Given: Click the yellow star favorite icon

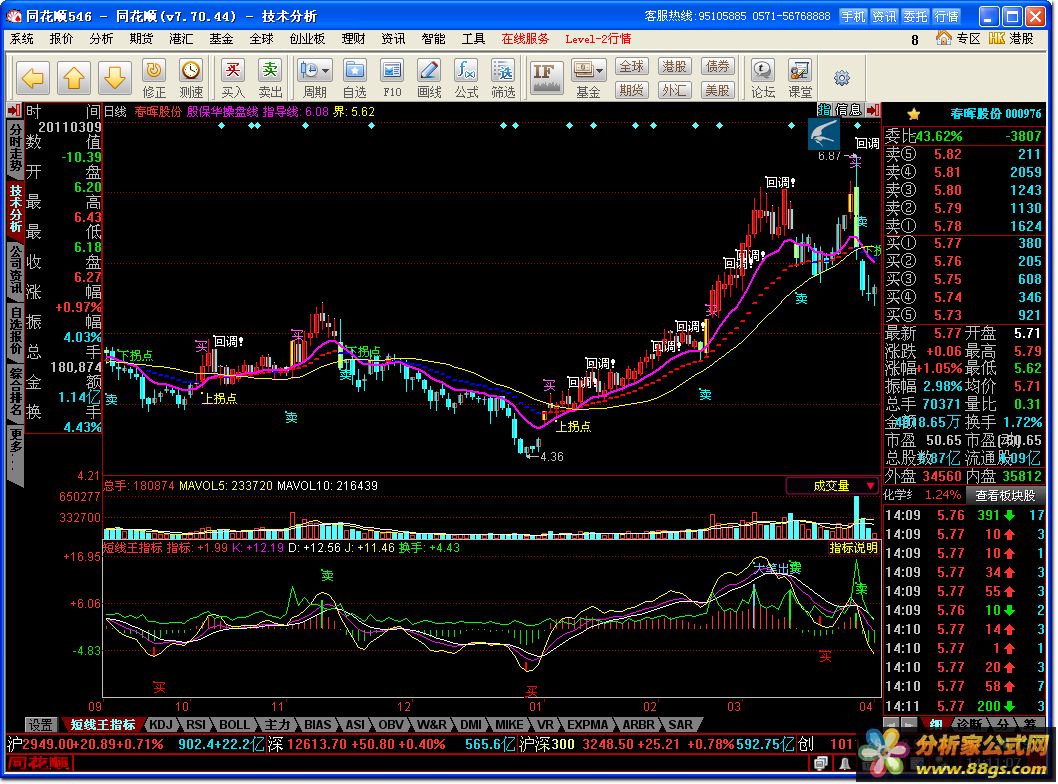Looking at the screenshot, I should (914, 114).
